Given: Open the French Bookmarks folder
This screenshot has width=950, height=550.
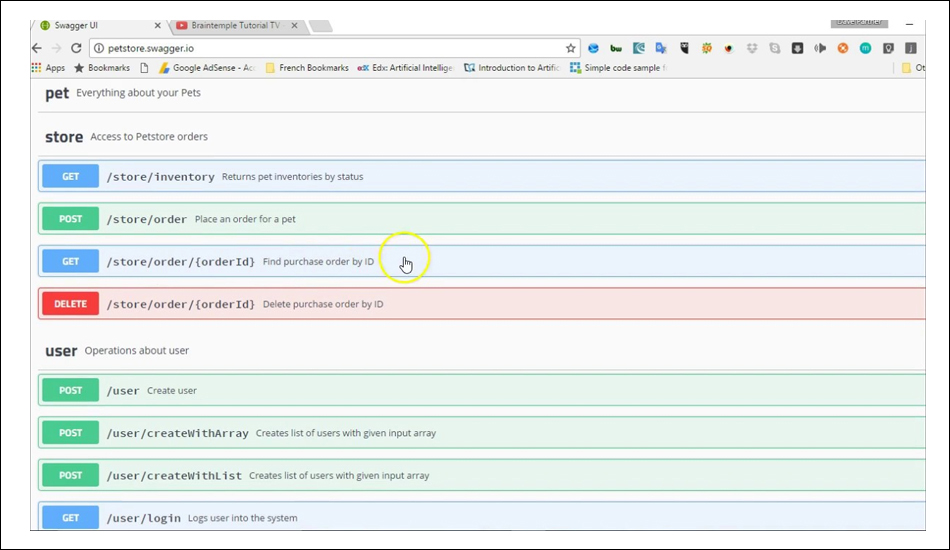Looking at the screenshot, I should pyautogui.click(x=307, y=68).
